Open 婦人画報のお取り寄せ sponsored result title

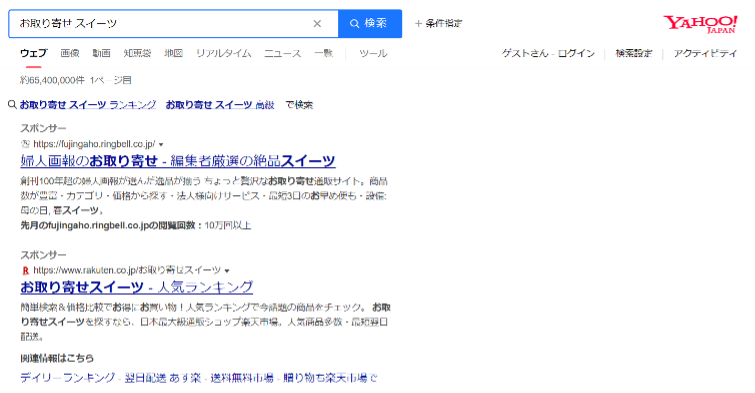click(178, 161)
